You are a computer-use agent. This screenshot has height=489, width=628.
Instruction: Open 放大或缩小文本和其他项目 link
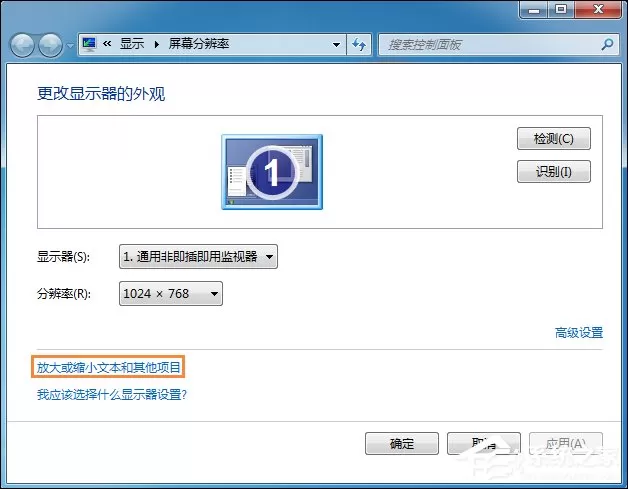coord(109,367)
